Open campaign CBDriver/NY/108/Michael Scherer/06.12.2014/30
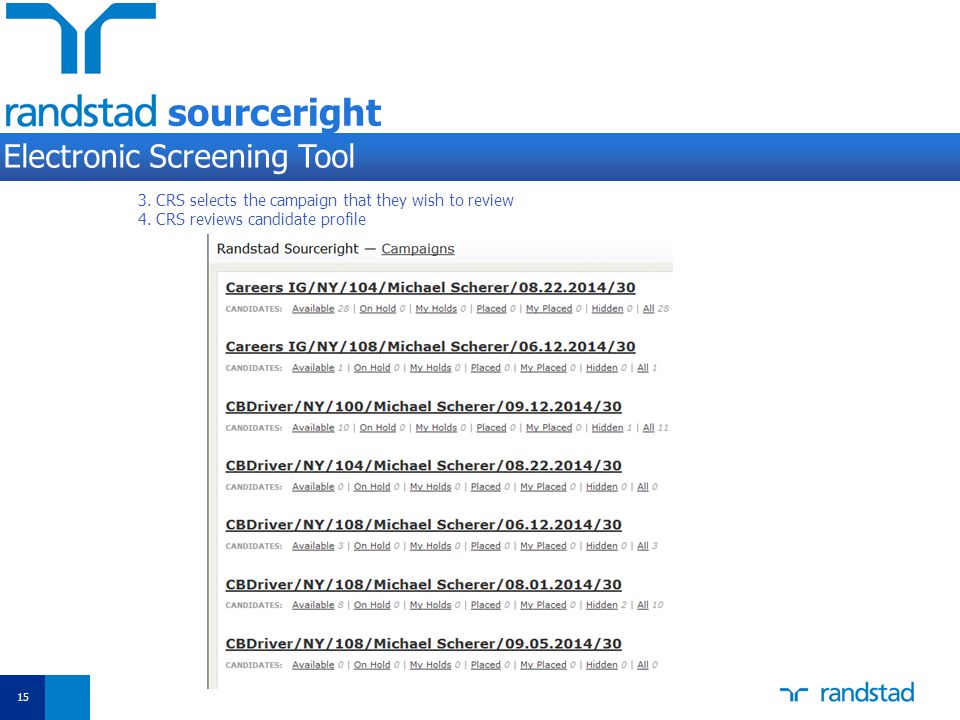The image size is (960, 720). point(424,525)
